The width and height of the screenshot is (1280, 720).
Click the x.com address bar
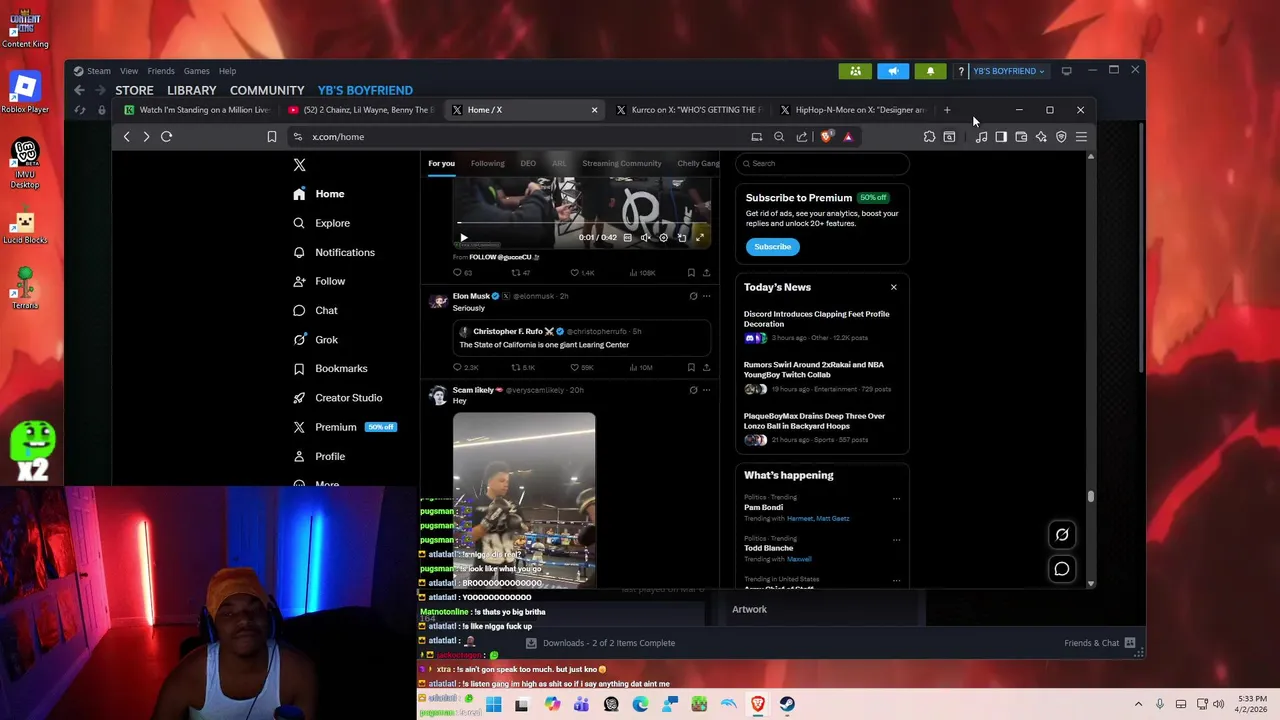(520, 137)
